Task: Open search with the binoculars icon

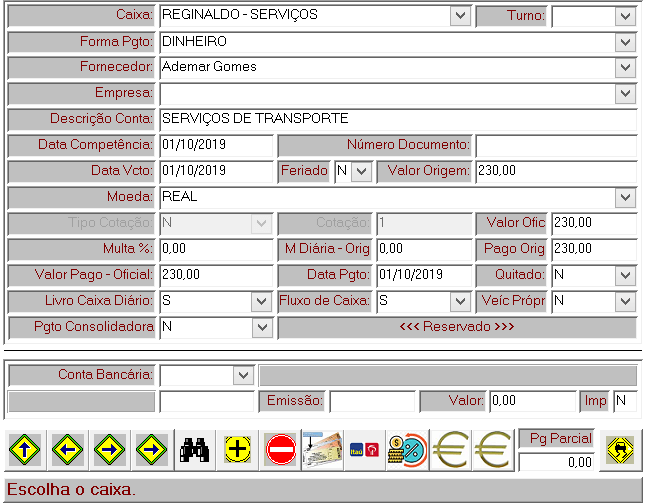Action: click(195, 450)
